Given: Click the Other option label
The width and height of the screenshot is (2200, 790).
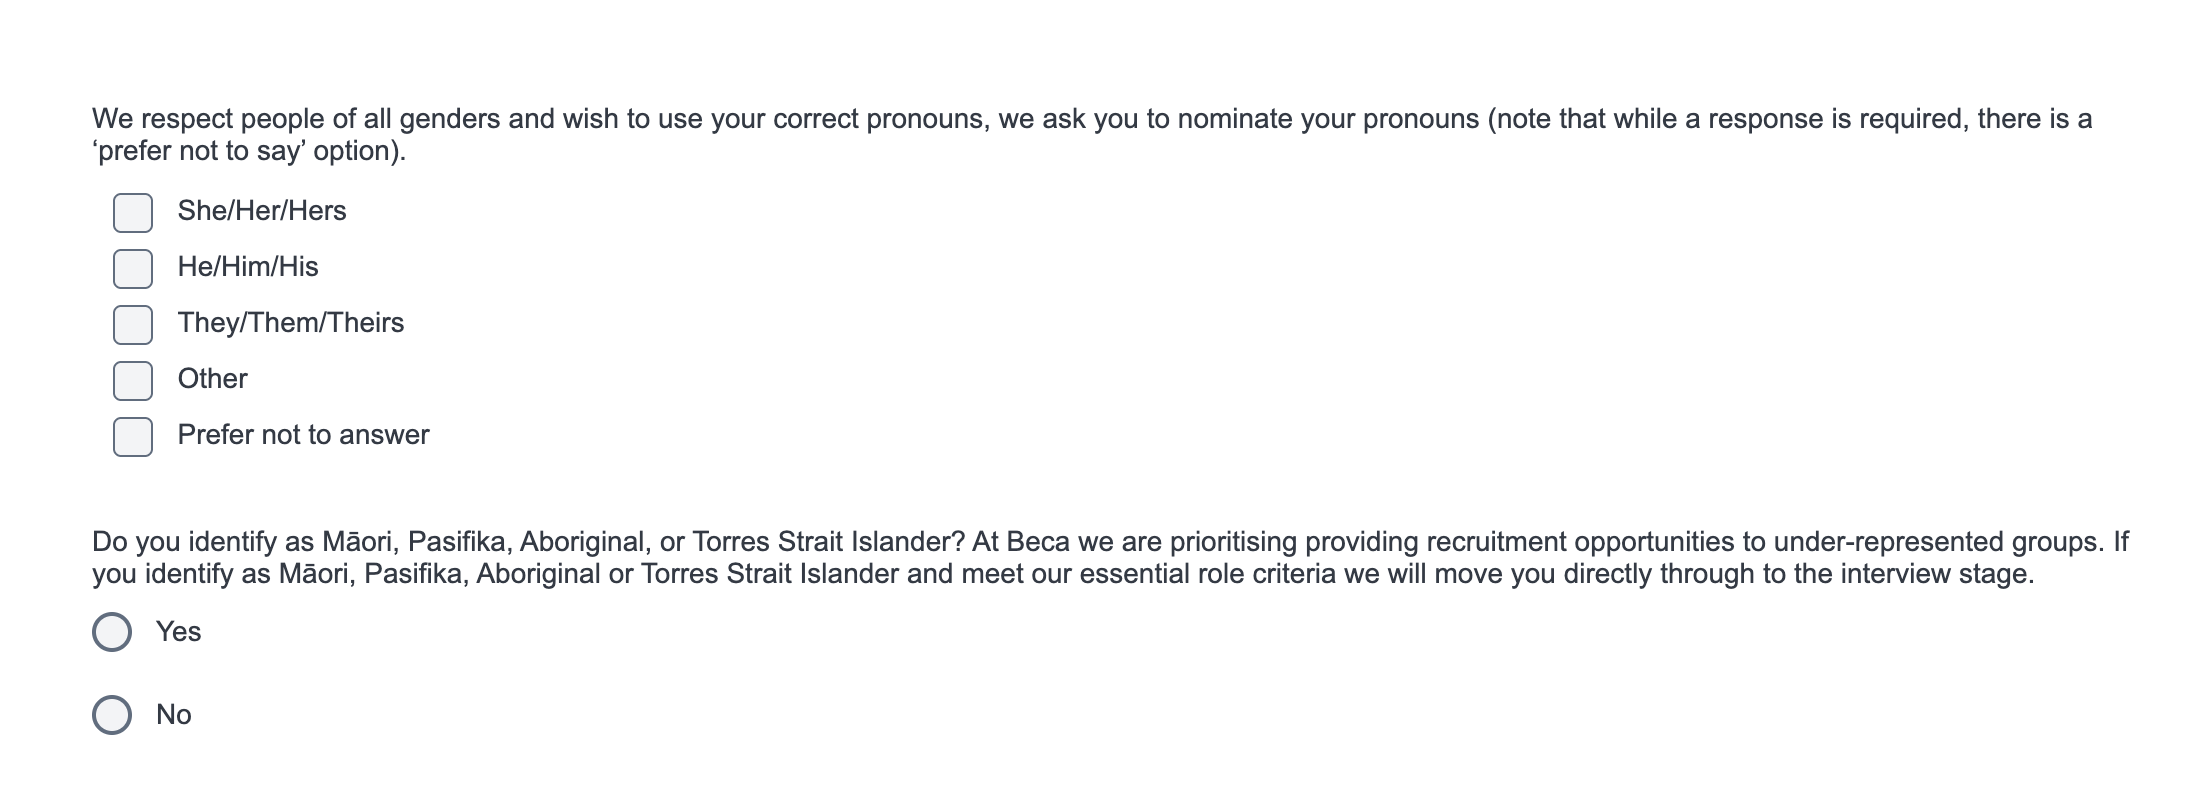Looking at the screenshot, I should click(x=213, y=379).
